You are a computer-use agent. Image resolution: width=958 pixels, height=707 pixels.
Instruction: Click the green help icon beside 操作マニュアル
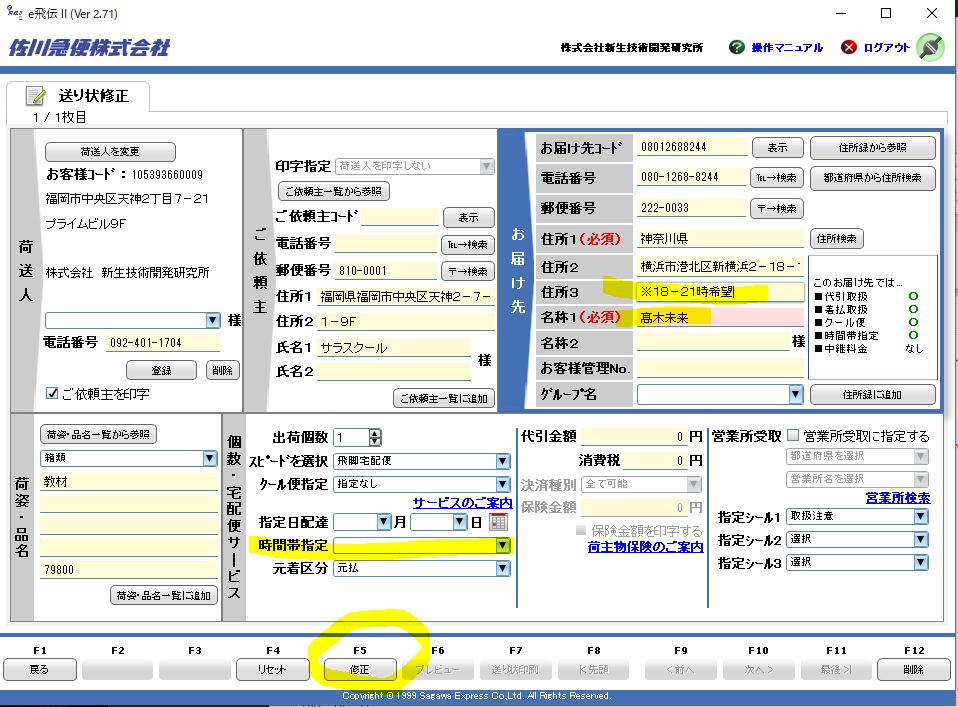pos(737,47)
